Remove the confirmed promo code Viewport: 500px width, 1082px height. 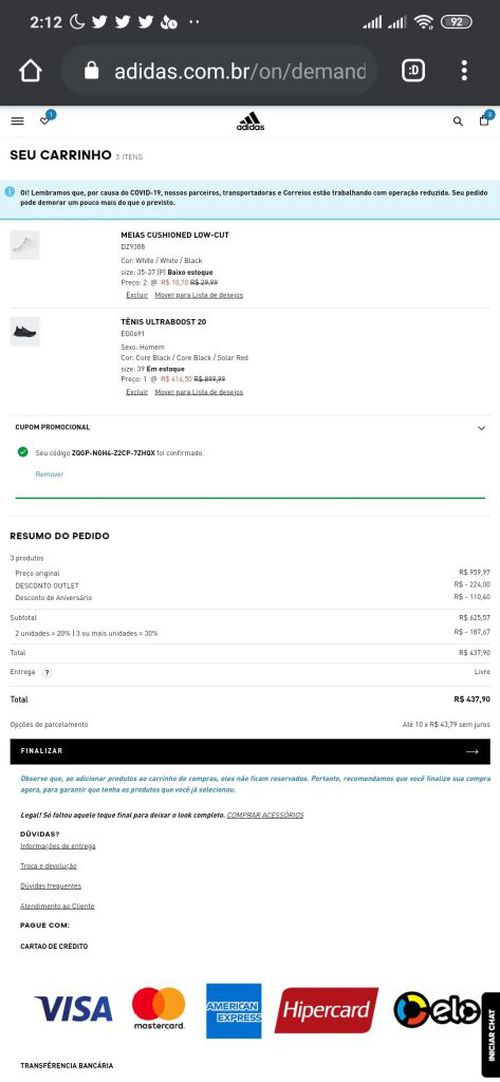point(50,474)
